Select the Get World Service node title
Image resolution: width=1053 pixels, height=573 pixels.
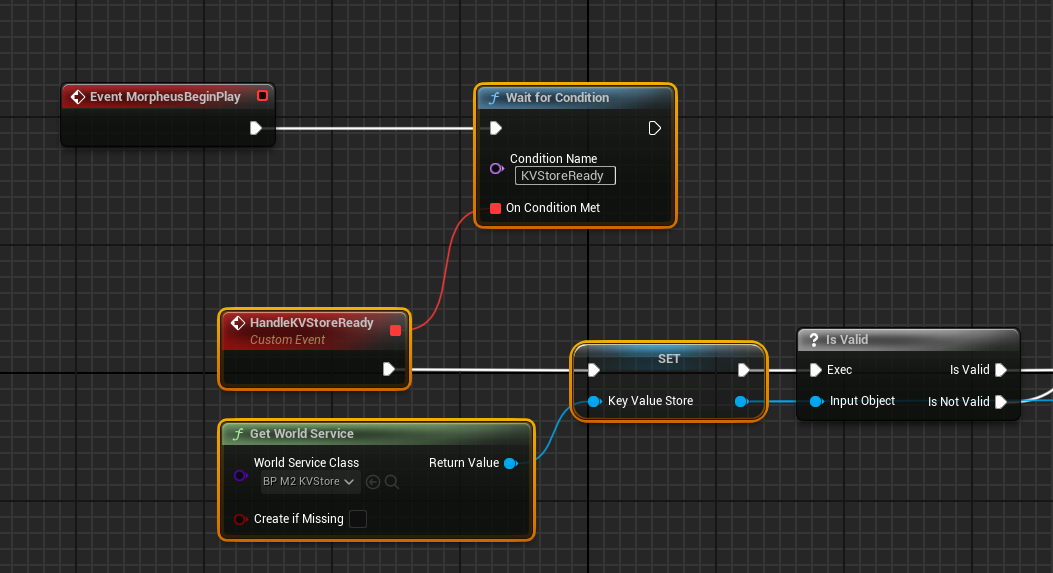point(302,433)
